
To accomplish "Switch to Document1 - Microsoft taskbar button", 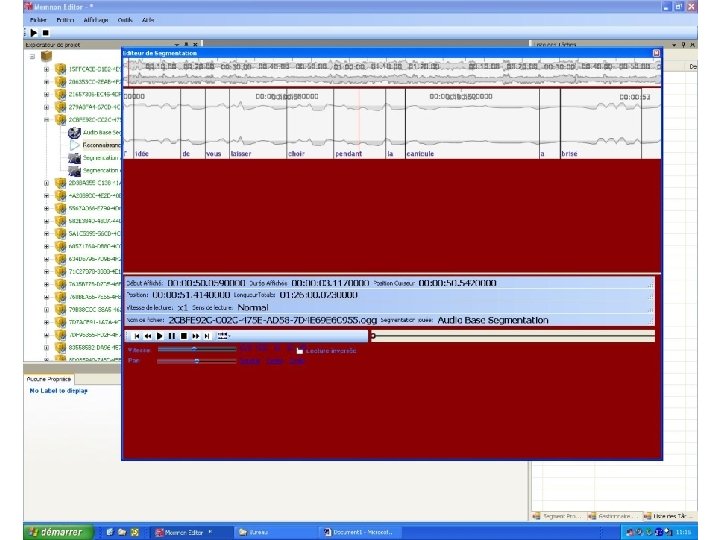I will [360, 533].
